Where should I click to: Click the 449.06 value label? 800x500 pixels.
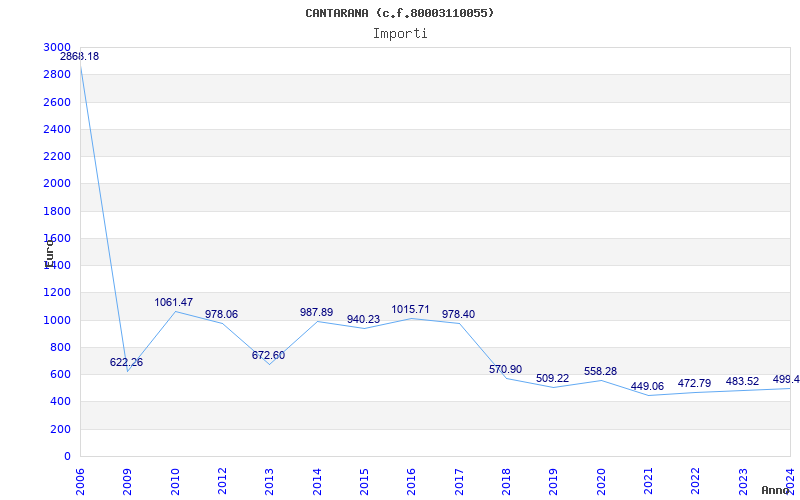click(647, 386)
